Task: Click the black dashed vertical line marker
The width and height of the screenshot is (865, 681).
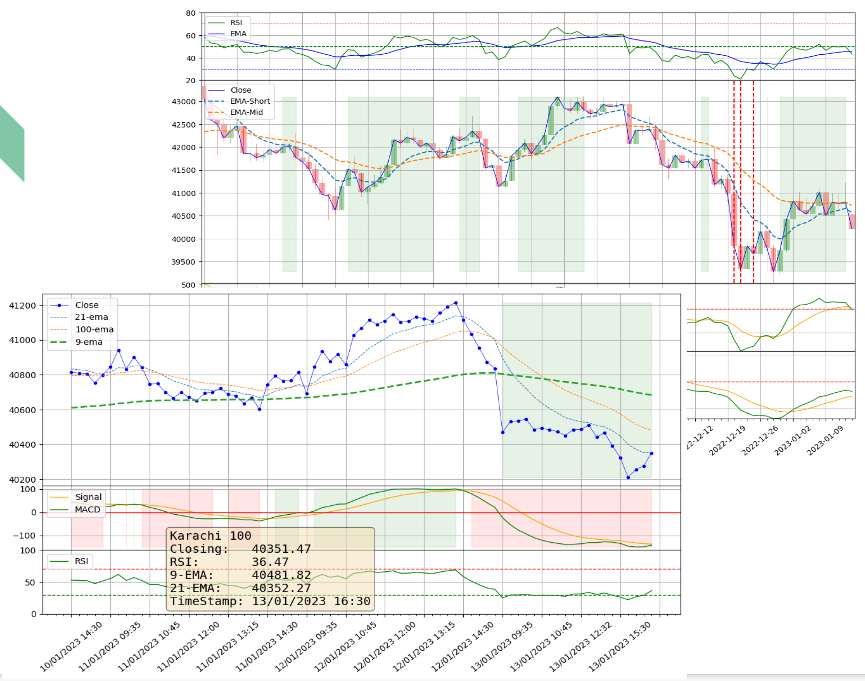Action: click(753, 180)
